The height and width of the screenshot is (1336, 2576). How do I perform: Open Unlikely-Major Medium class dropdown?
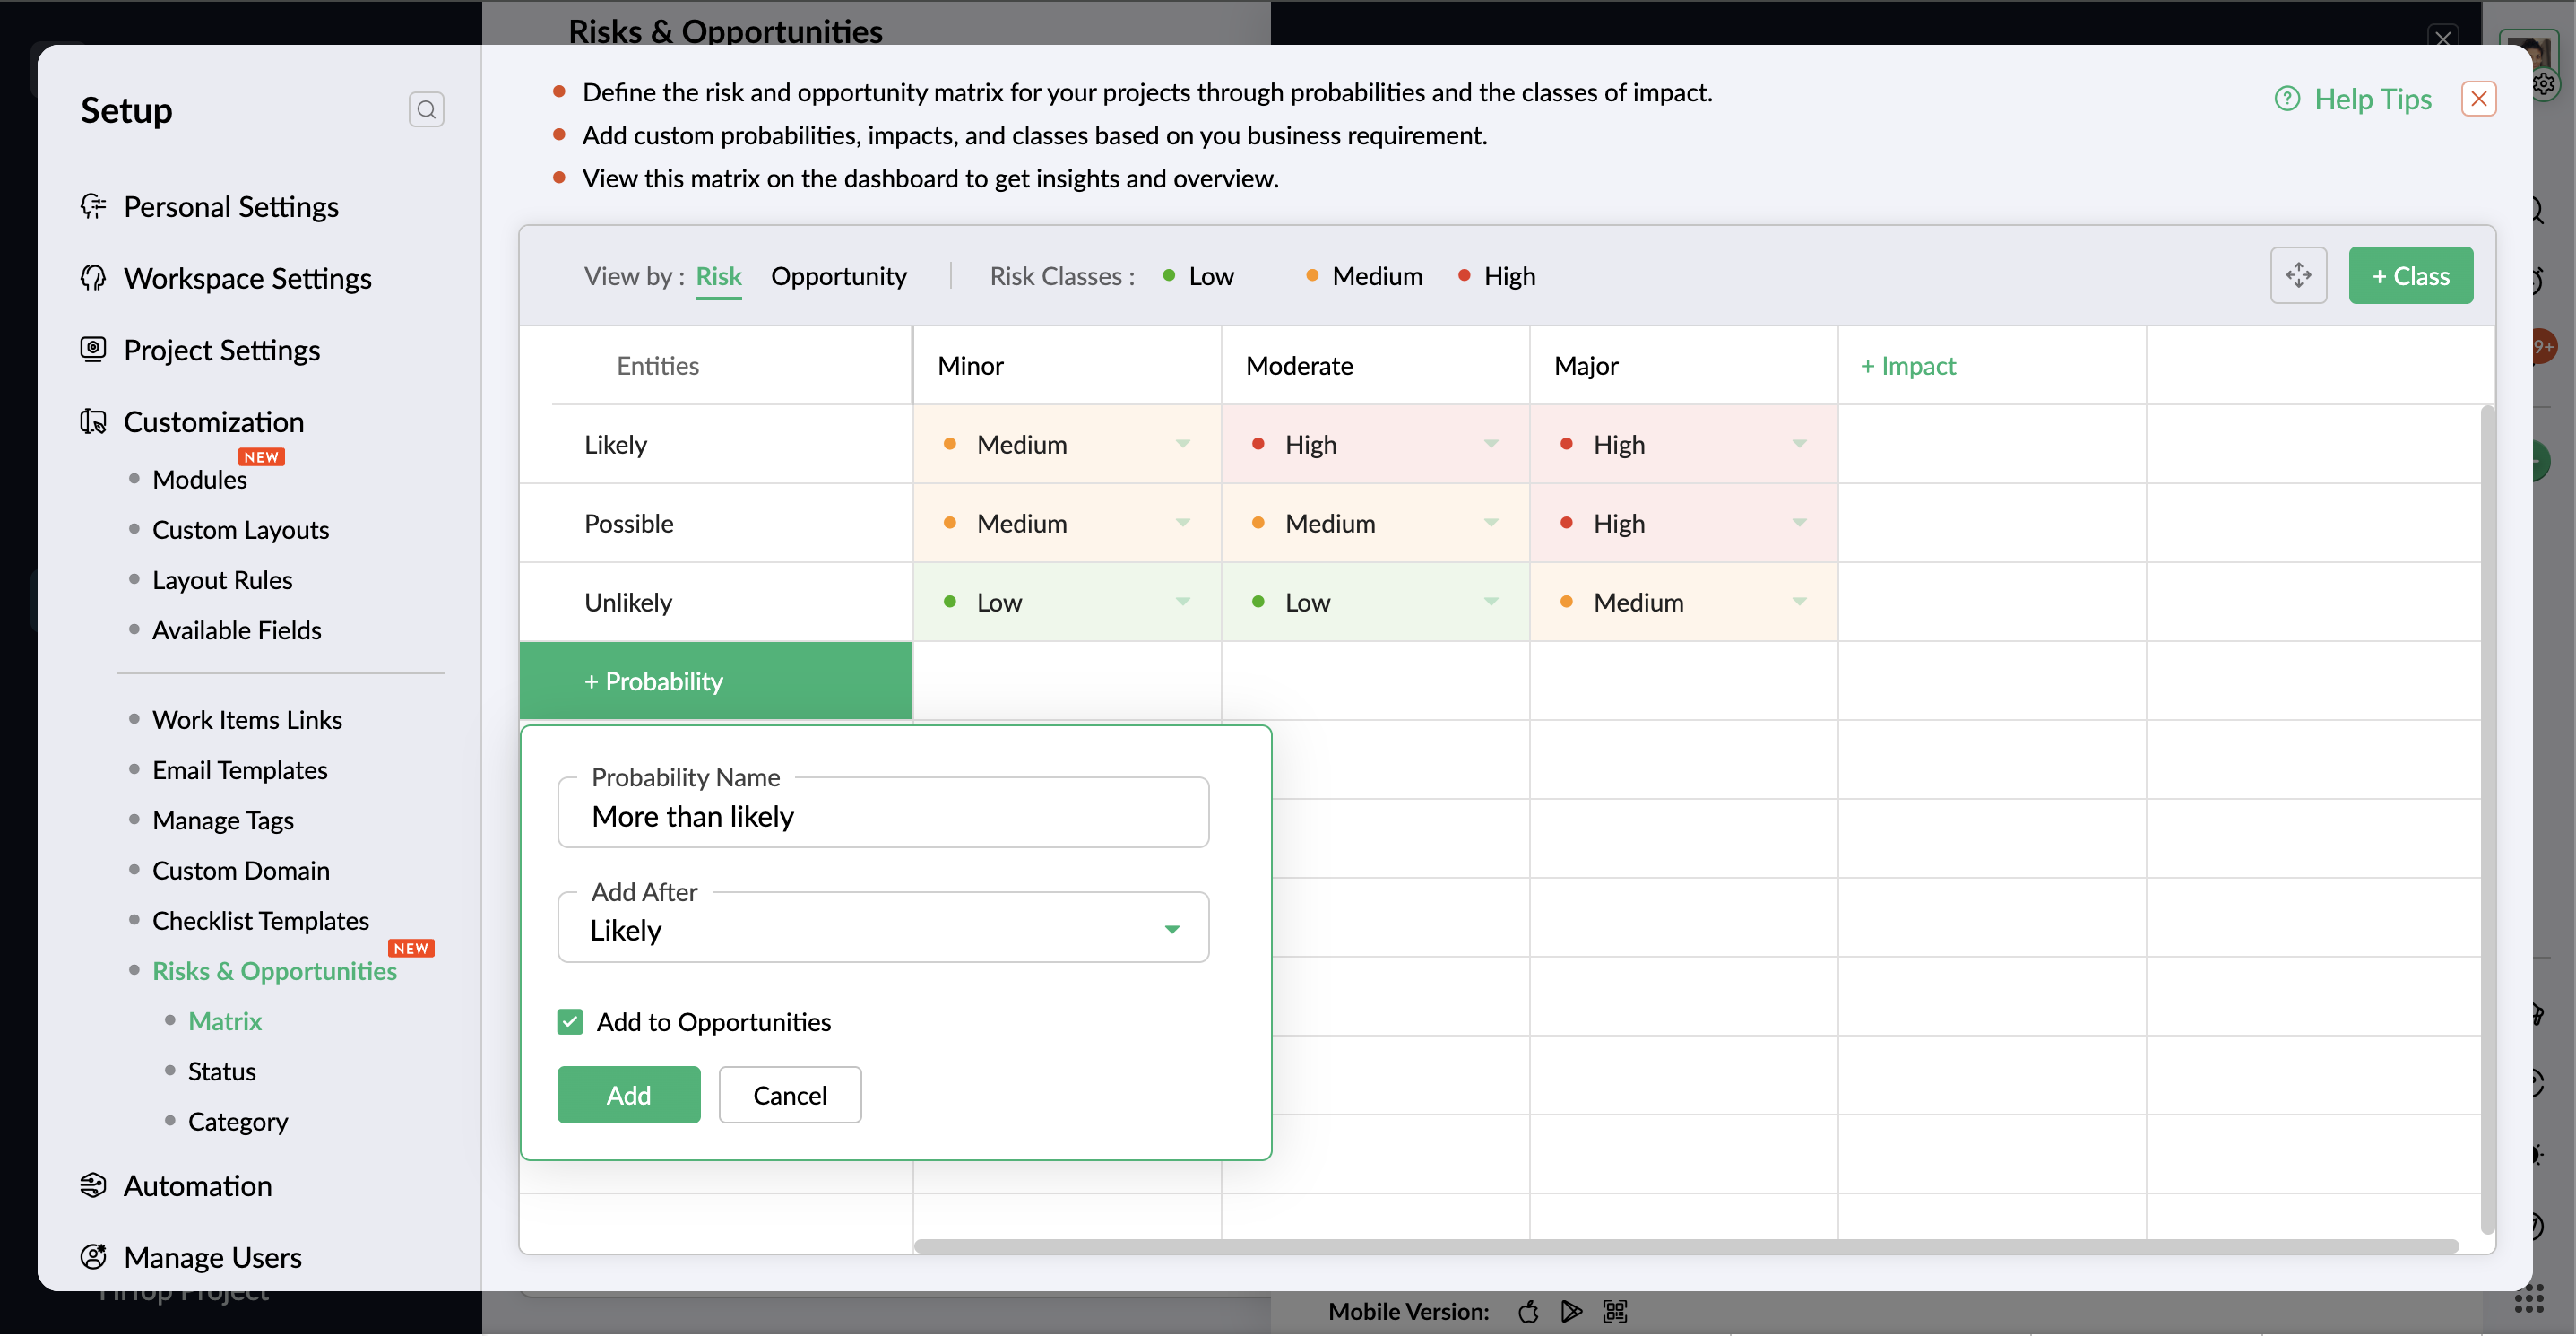[1799, 602]
